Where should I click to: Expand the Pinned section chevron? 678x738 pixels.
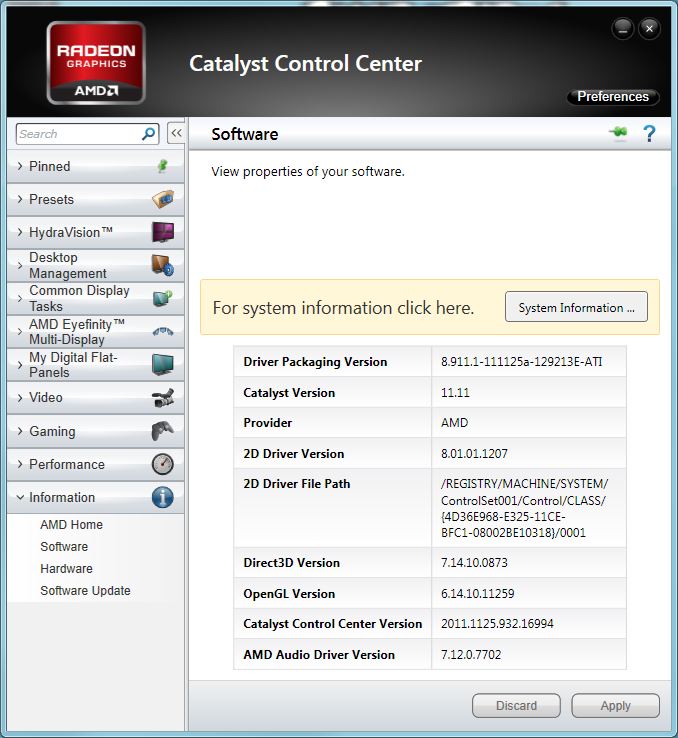(x=20, y=166)
